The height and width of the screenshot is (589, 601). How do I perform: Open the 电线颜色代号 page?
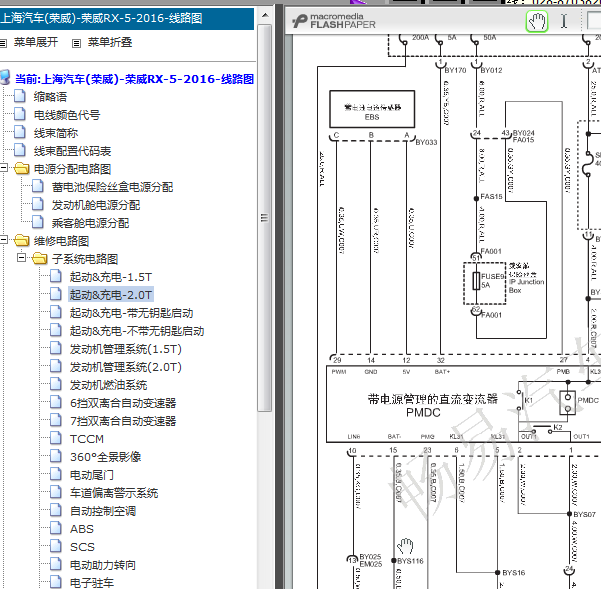(67, 115)
